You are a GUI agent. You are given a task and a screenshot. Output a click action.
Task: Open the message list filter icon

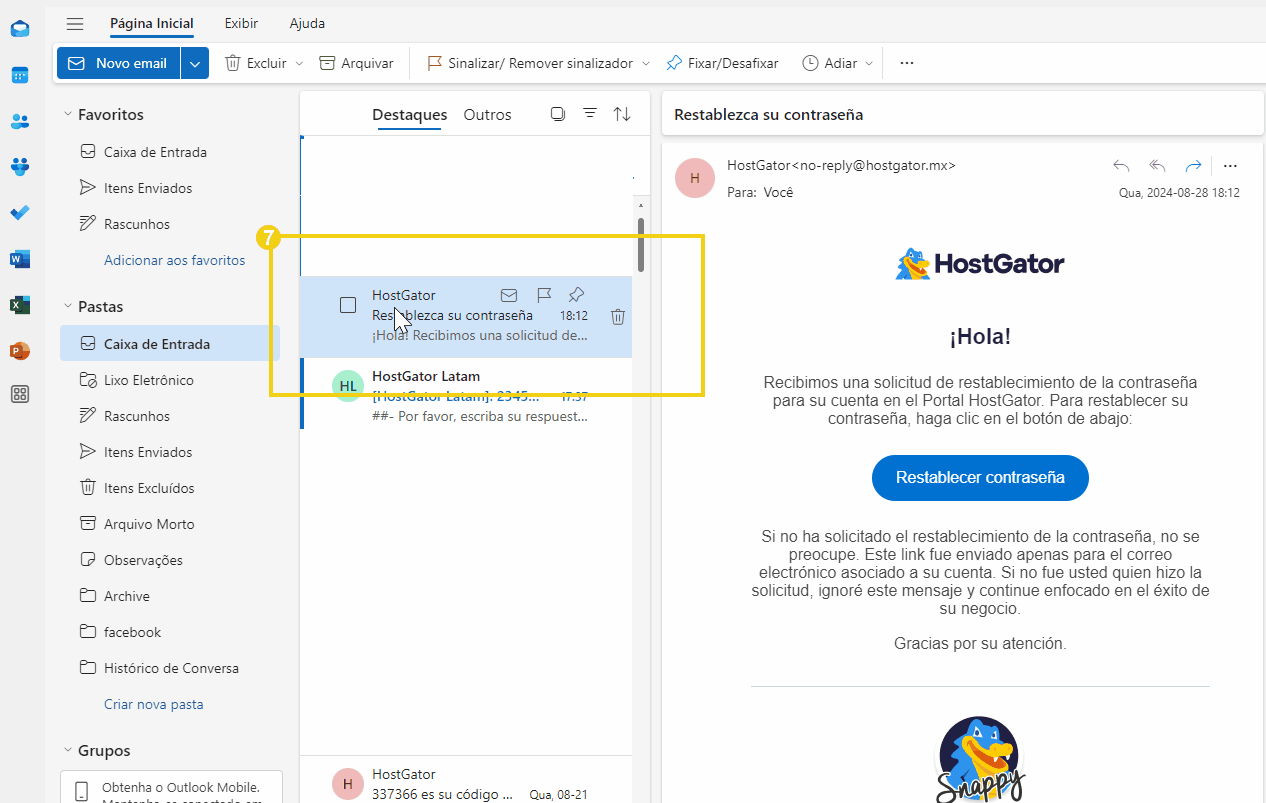pyautogui.click(x=590, y=114)
